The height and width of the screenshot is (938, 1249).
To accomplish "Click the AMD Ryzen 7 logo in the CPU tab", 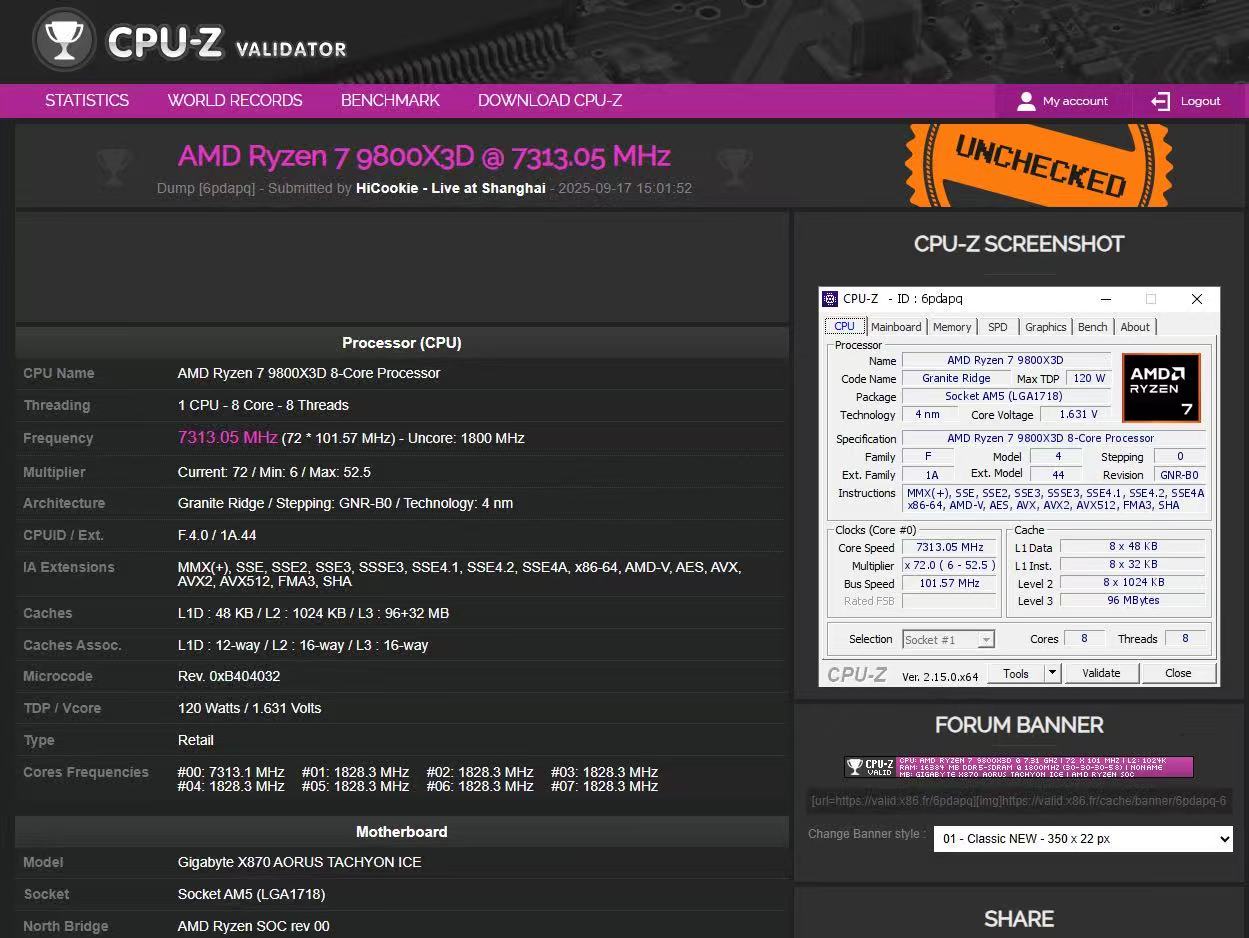I will [x=1160, y=388].
